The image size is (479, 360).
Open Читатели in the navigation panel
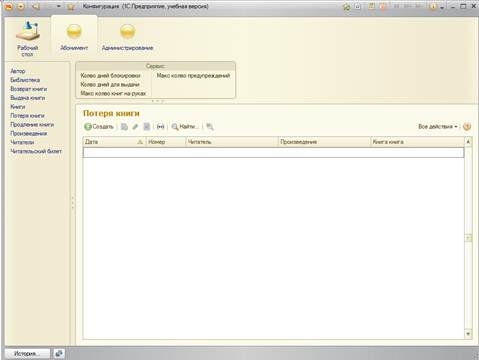point(22,142)
